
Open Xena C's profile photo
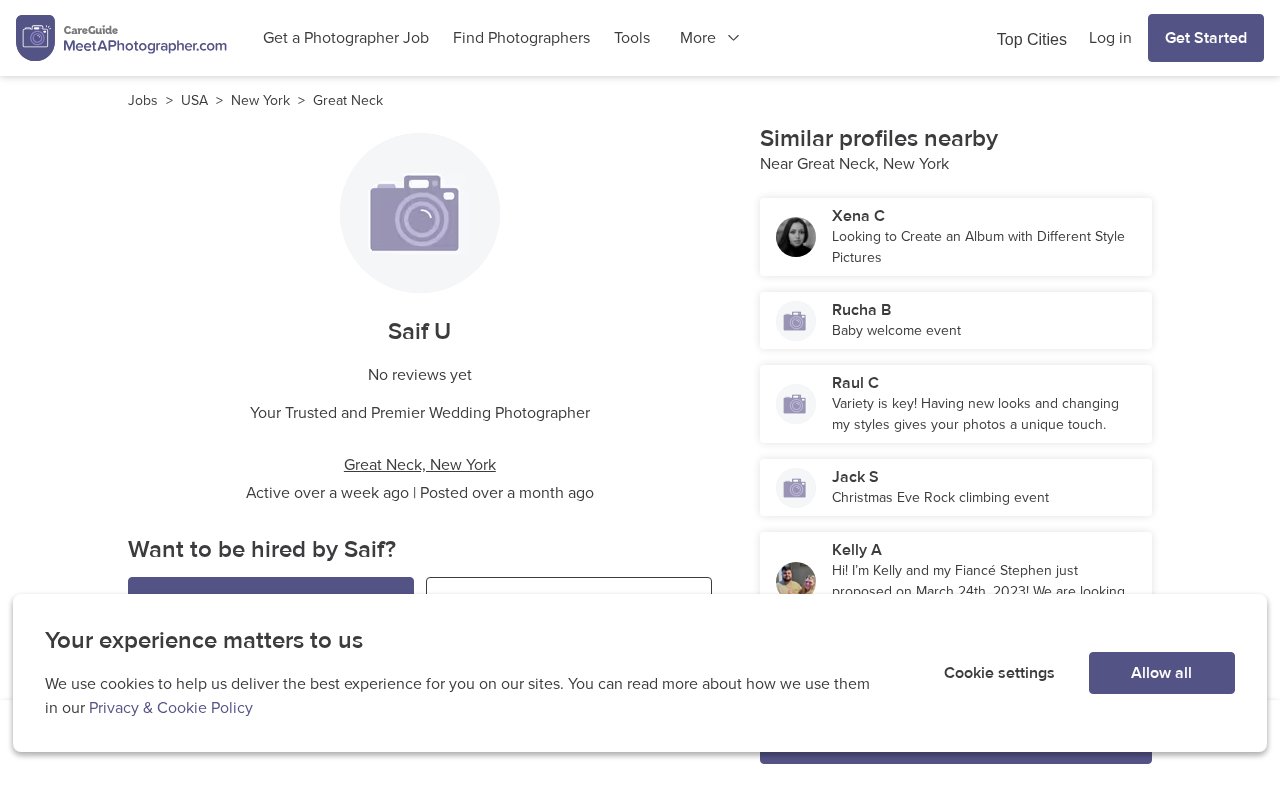[x=796, y=237]
